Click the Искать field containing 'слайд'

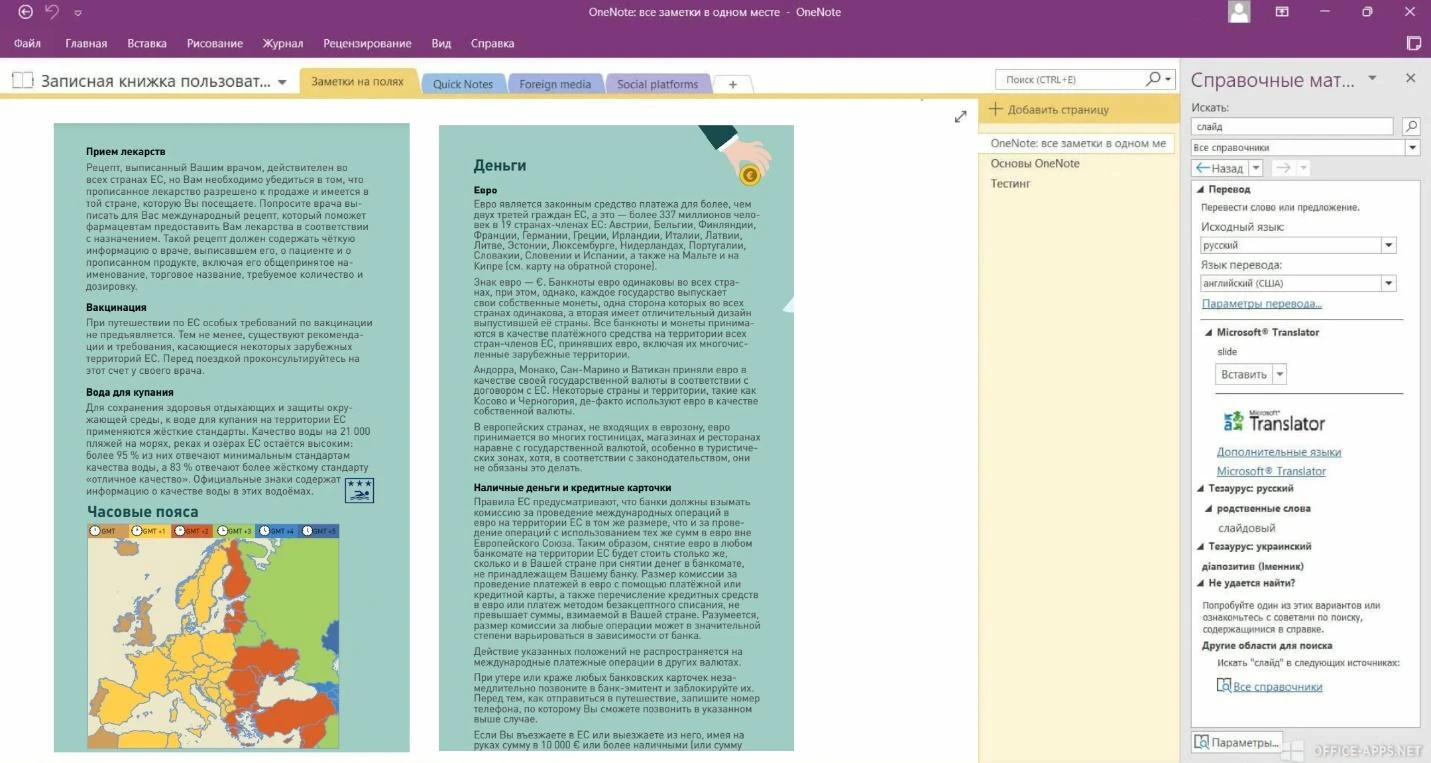[1292, 127]
